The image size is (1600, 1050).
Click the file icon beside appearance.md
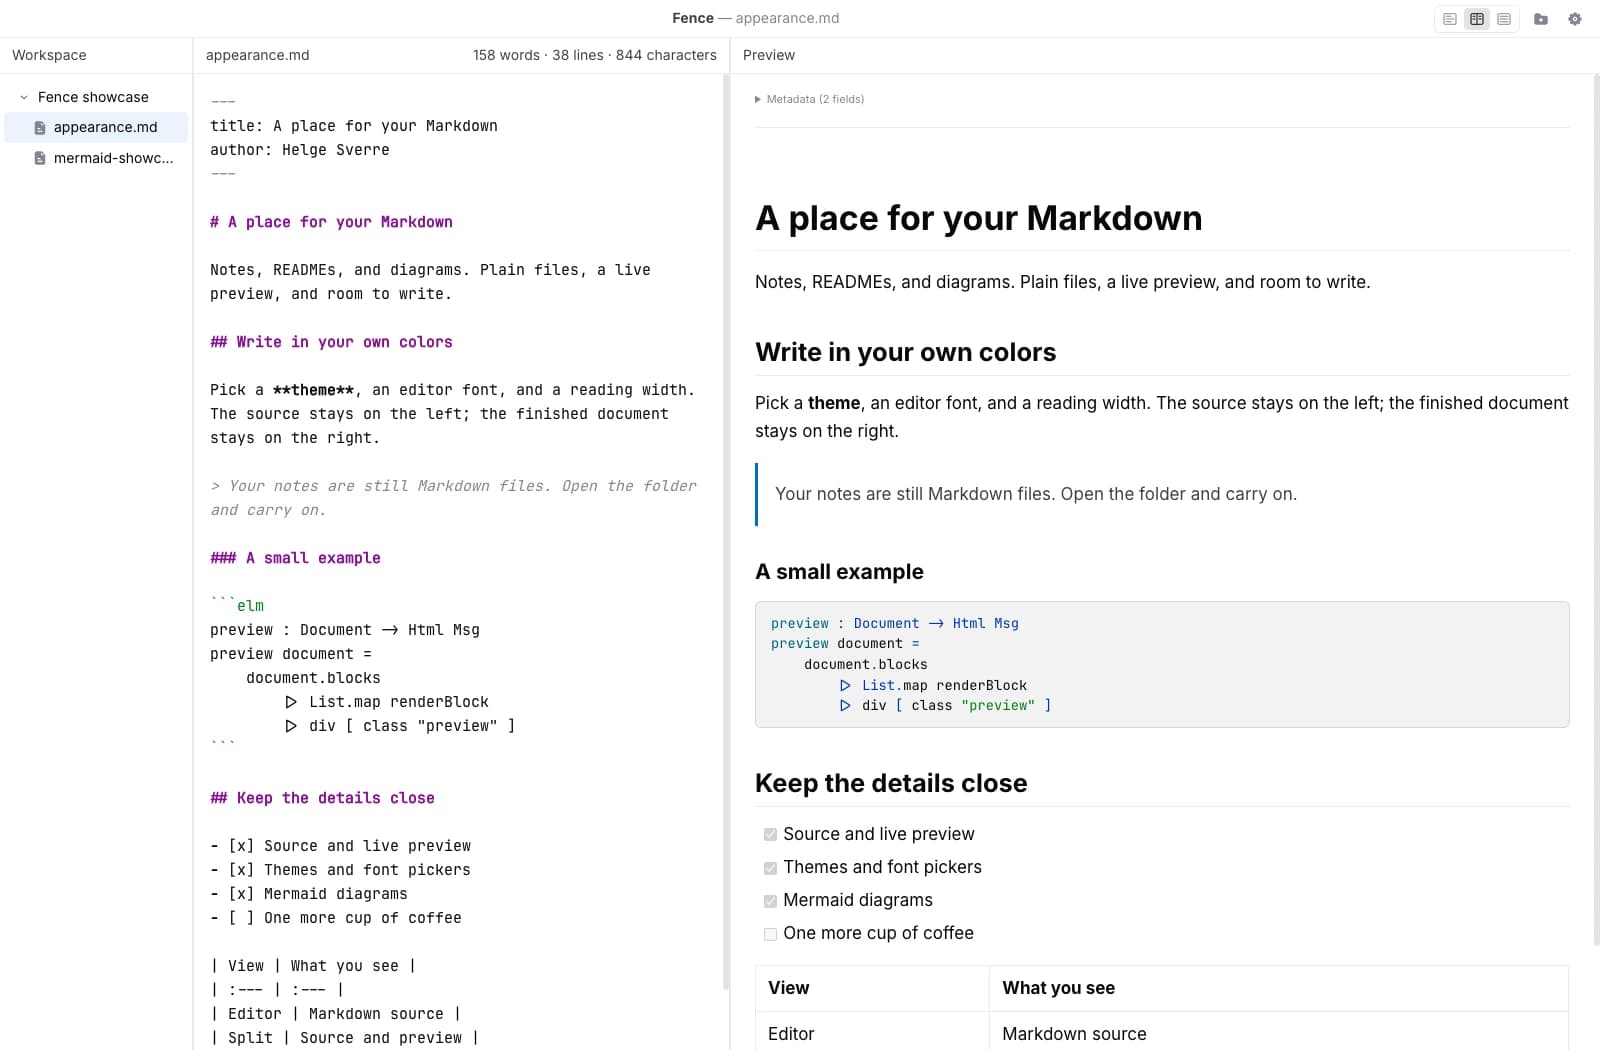[40, 128]
